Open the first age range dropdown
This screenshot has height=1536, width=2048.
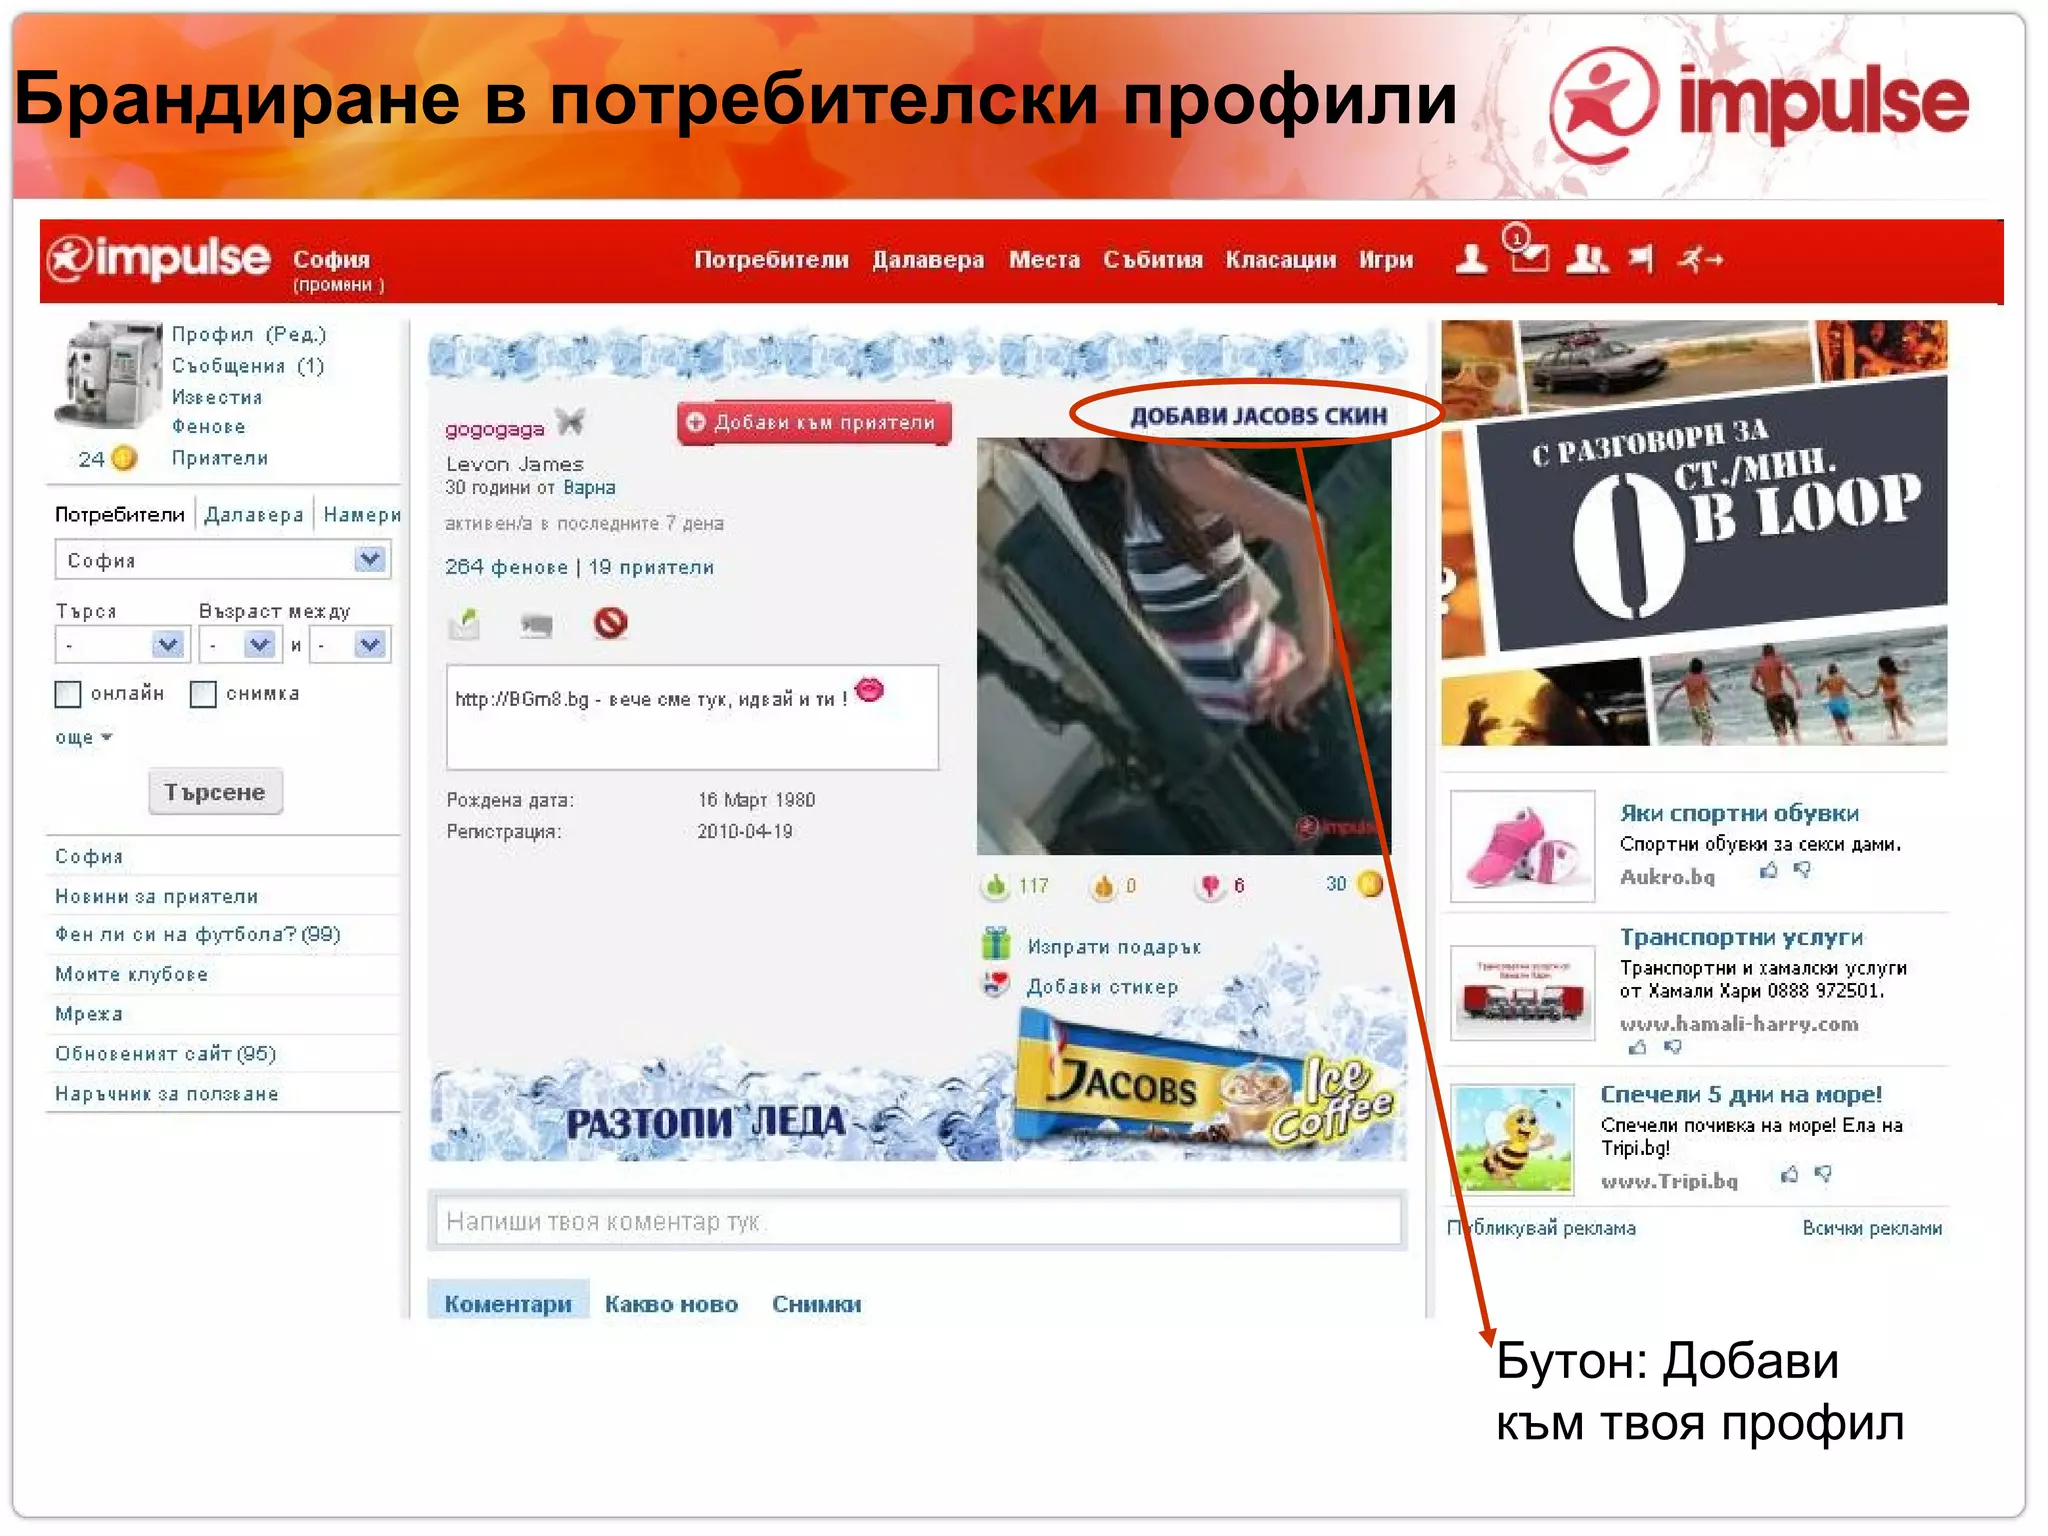tap(239, 645)
